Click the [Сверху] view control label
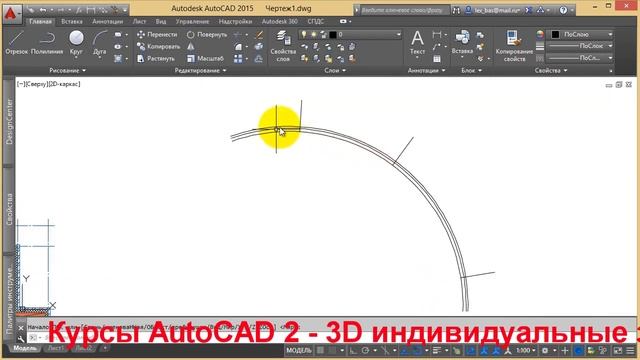Screen dimensions: 640x360 coord(36,84)
